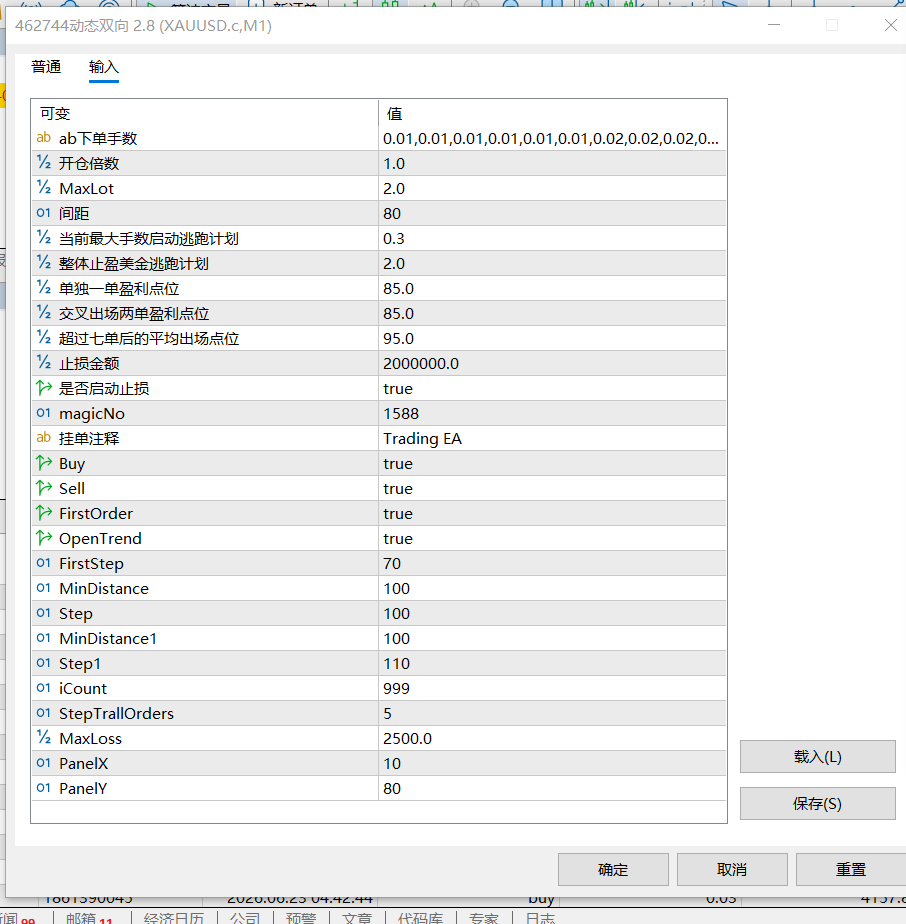Viewport: 906px width, 924px height.
Task: Click the boolean icon beside FirstOrder
Action: 44,513
